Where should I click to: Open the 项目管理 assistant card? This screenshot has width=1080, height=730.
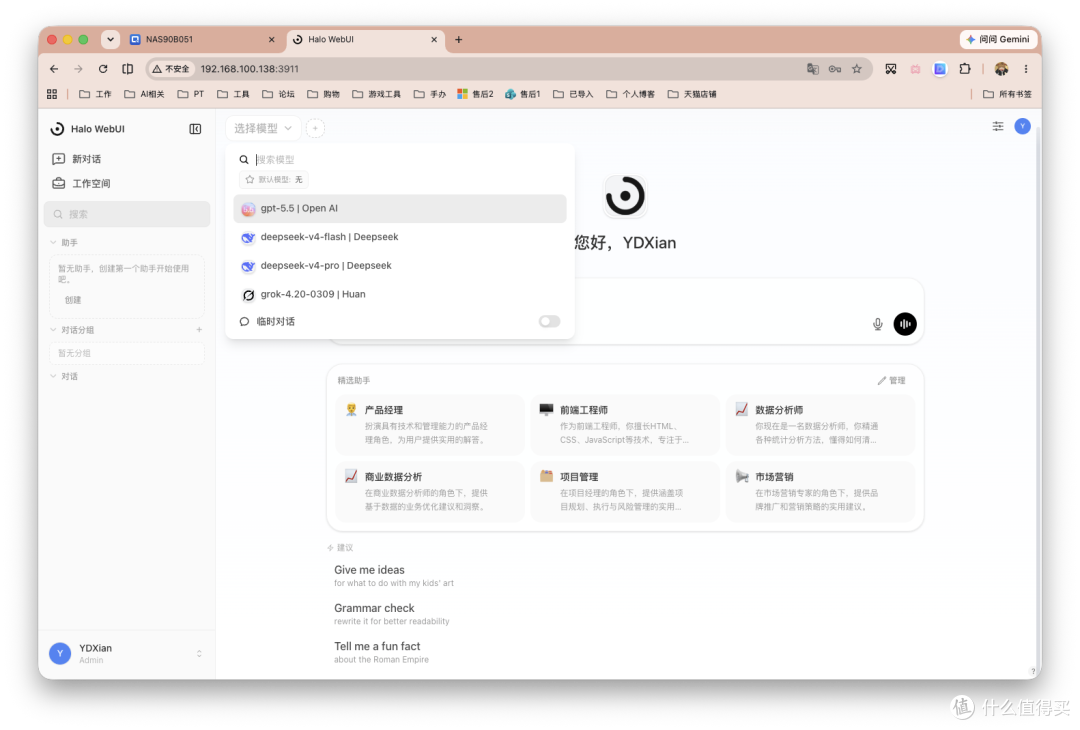pos(625,492)
